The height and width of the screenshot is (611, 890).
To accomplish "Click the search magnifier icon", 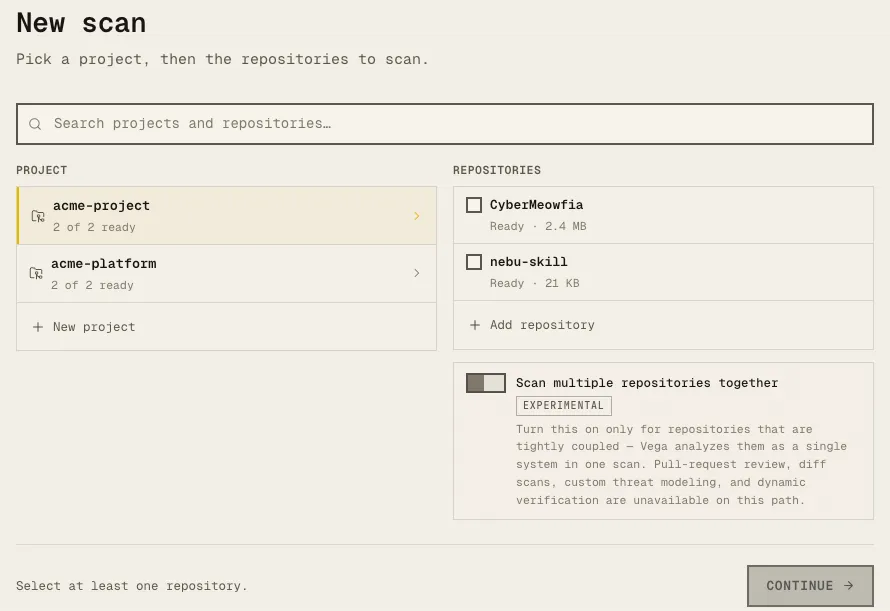I will click(35, 124).
